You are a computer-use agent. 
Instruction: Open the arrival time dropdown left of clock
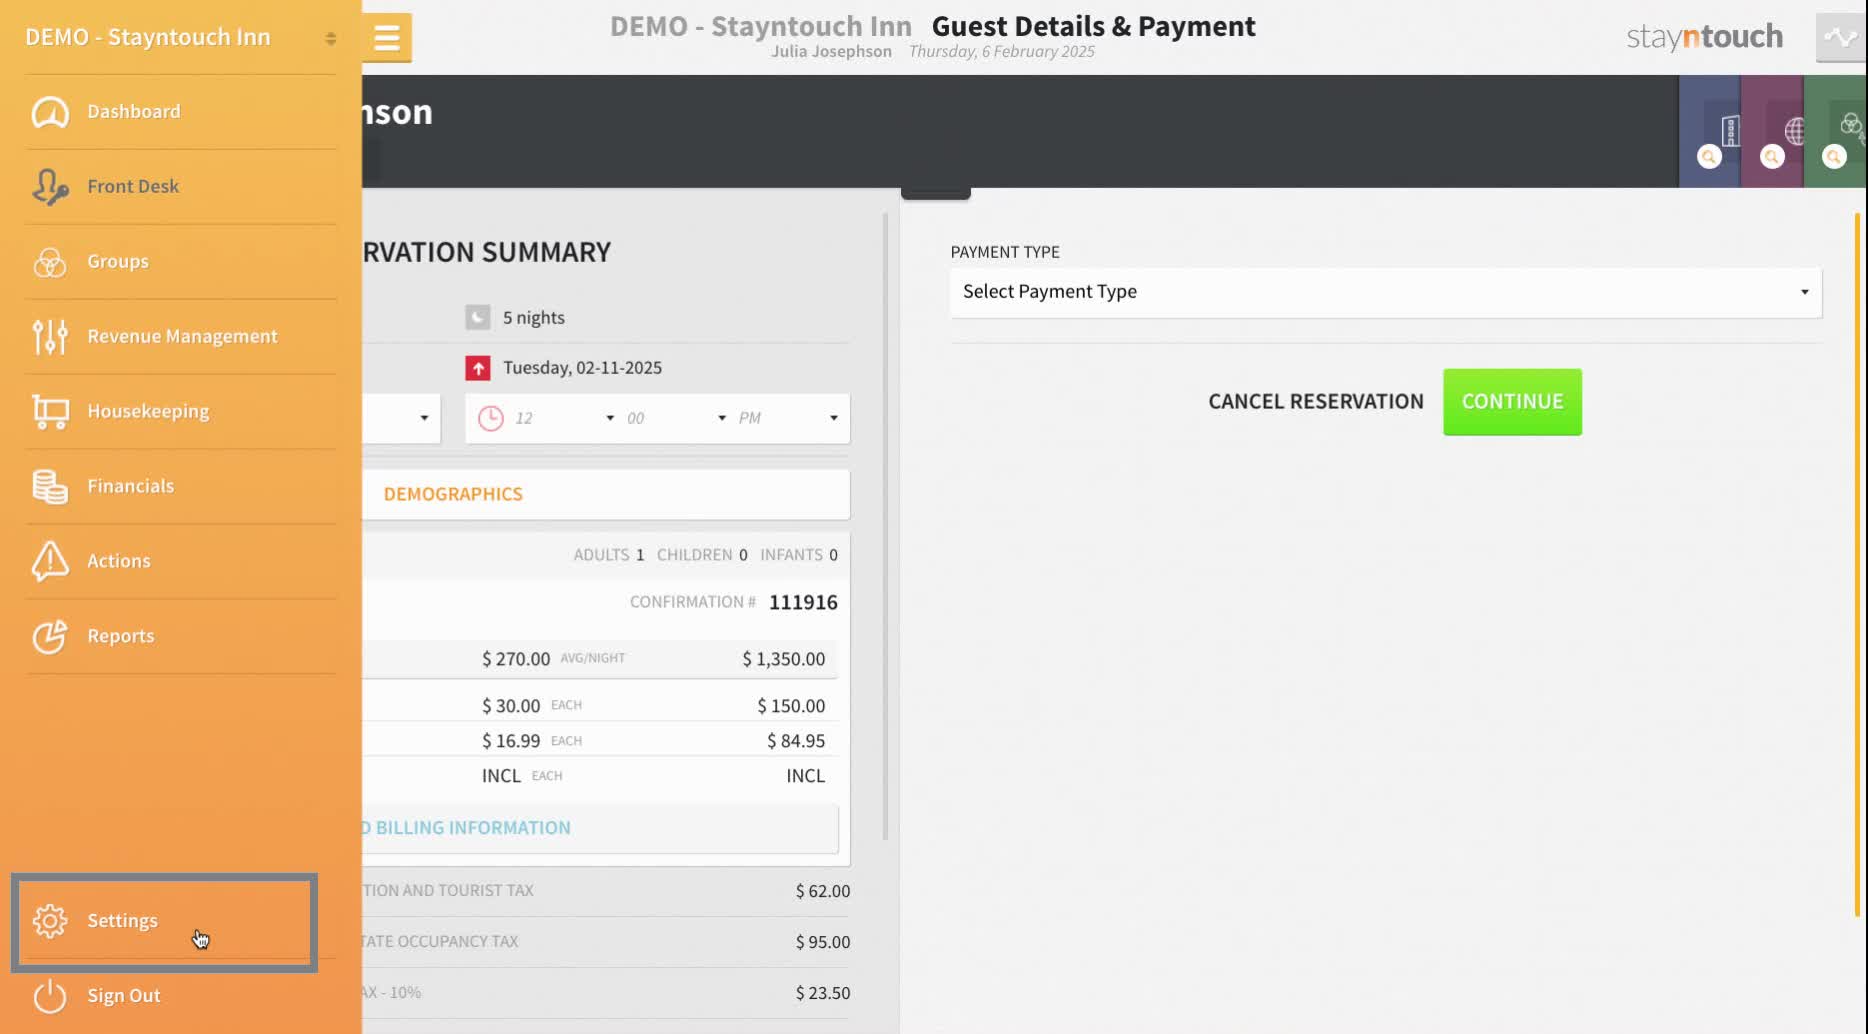click(401, 418)
